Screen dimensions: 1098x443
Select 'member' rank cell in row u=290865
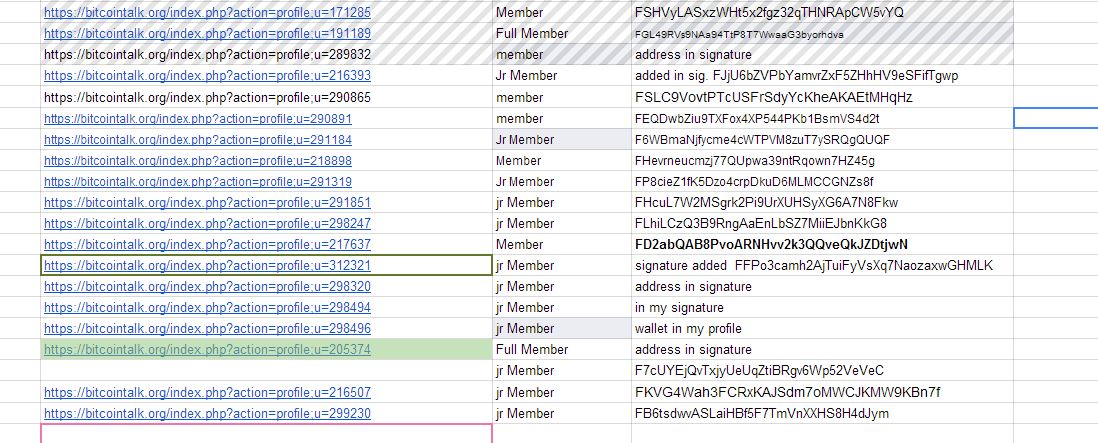562,97
